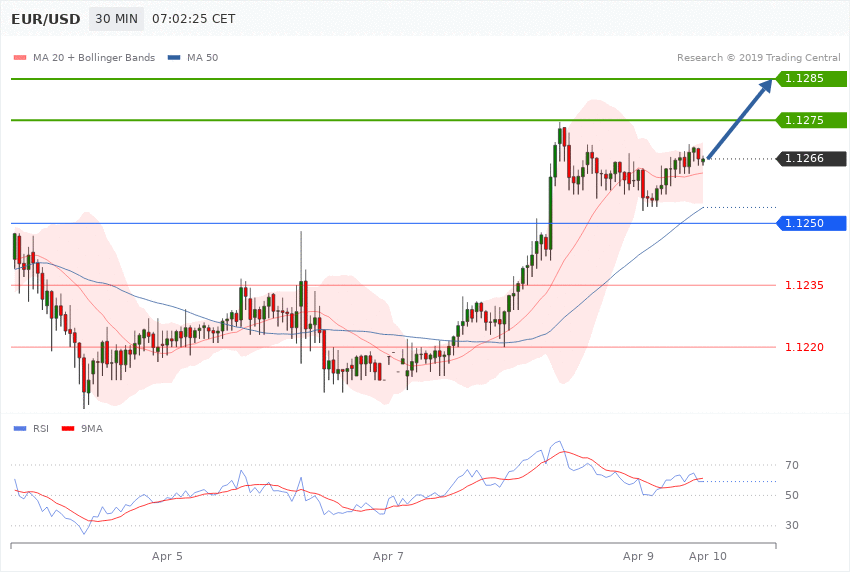
Task: Click the MA 20 + Bollinger Bands legend label
Action: (94, 57)
